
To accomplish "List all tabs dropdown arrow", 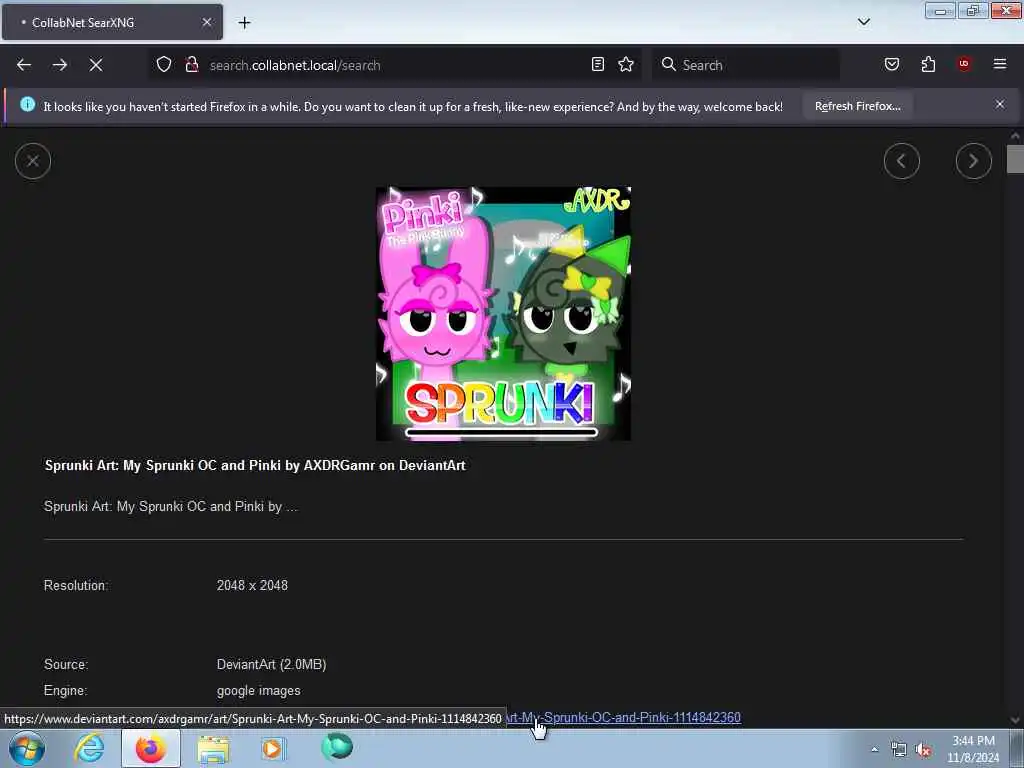I will click(x=864, y=22).
